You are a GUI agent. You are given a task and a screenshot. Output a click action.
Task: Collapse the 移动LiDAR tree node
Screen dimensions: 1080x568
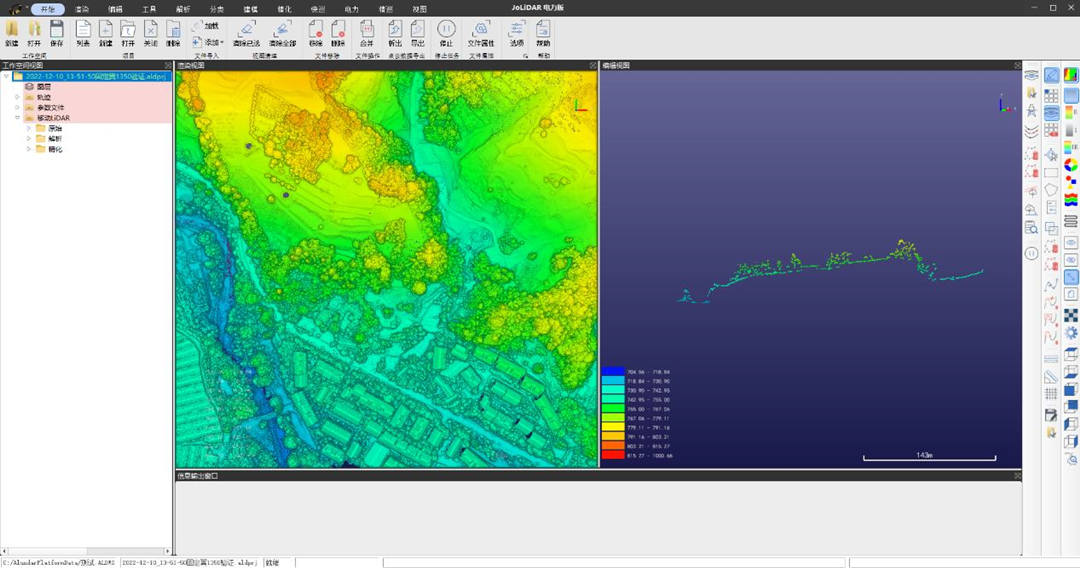pyautogui.click(x=17, y=118)
